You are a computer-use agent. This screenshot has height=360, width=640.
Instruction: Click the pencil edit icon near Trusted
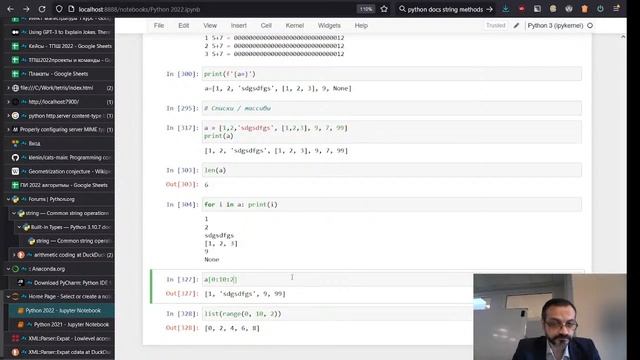click(516, 25)
